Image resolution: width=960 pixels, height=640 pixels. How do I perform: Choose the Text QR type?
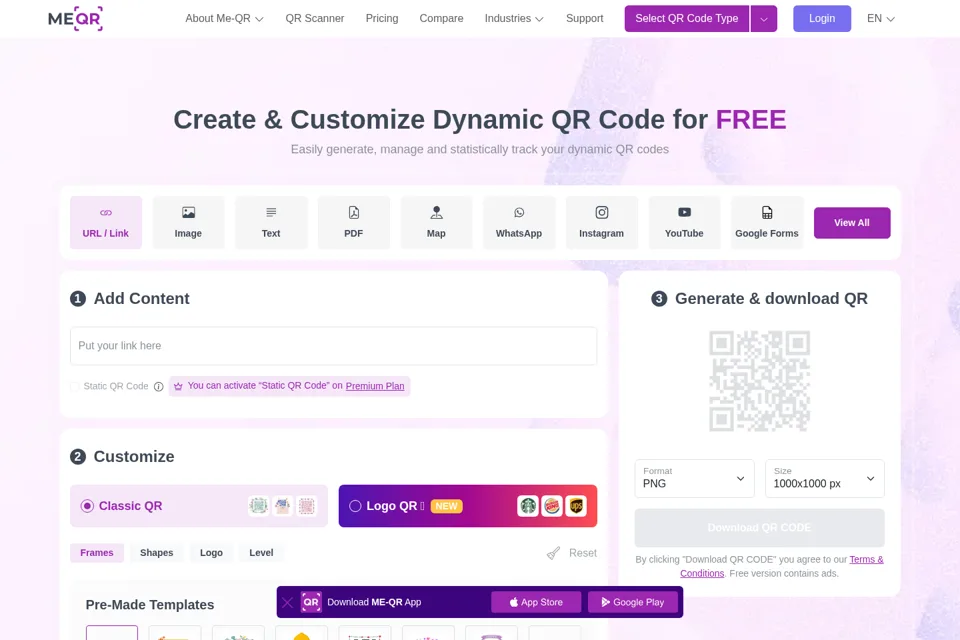(271, 222)
